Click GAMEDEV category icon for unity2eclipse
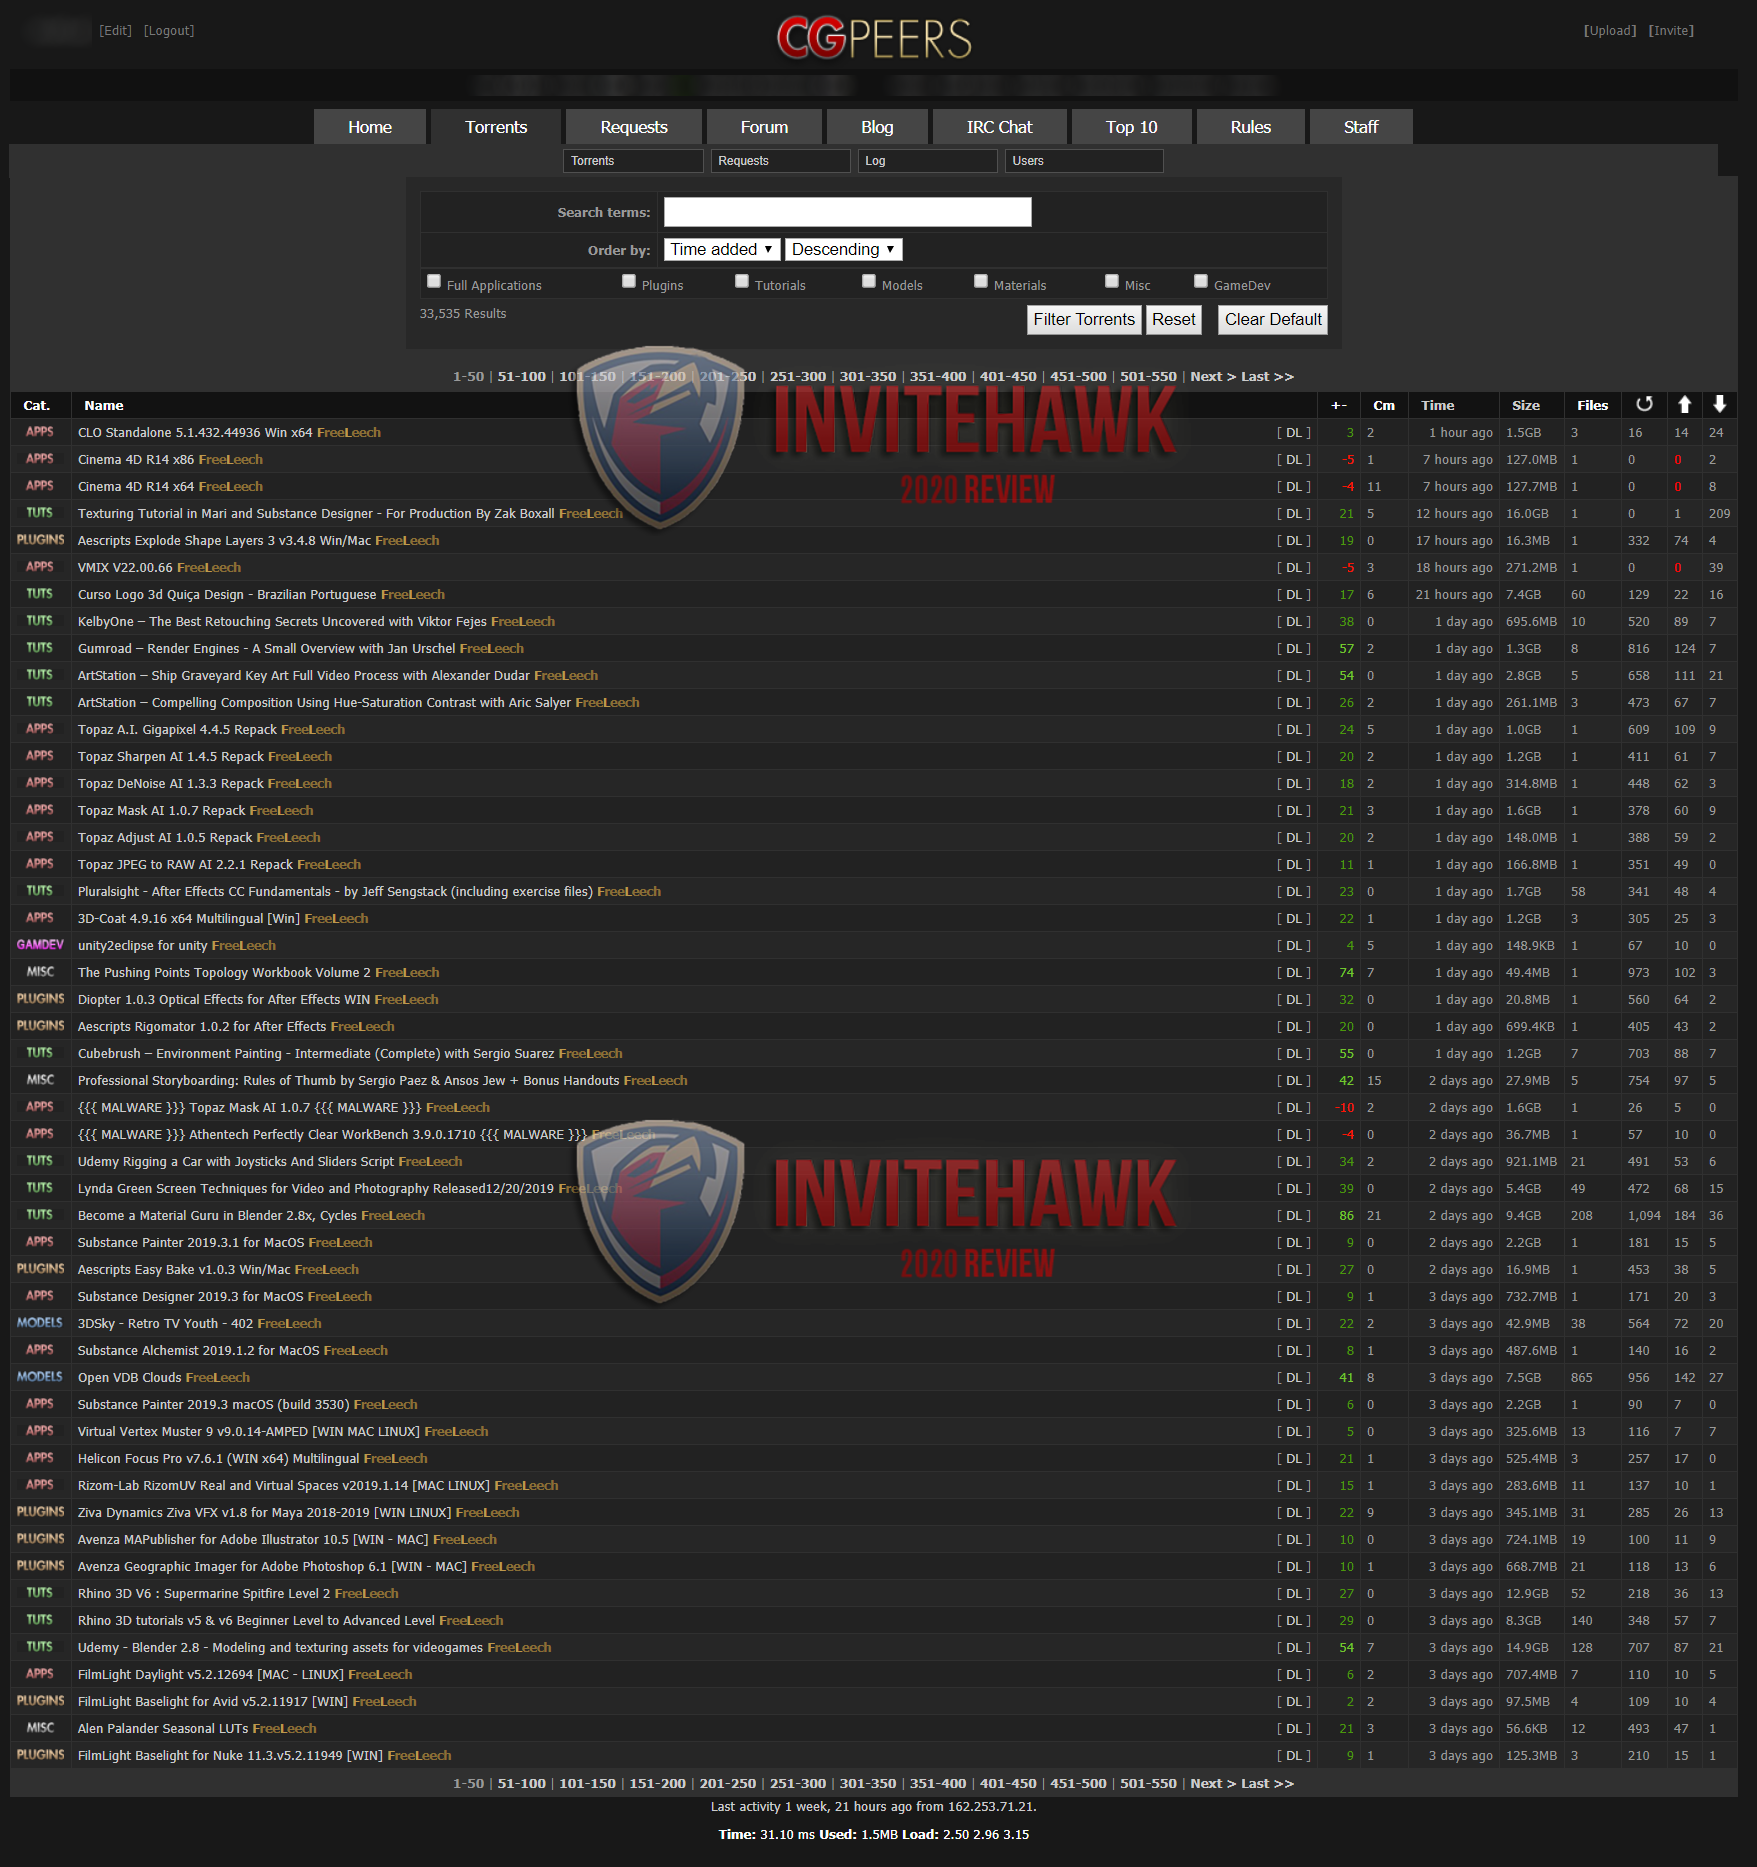The image size is (1757, 1867). 40,945
